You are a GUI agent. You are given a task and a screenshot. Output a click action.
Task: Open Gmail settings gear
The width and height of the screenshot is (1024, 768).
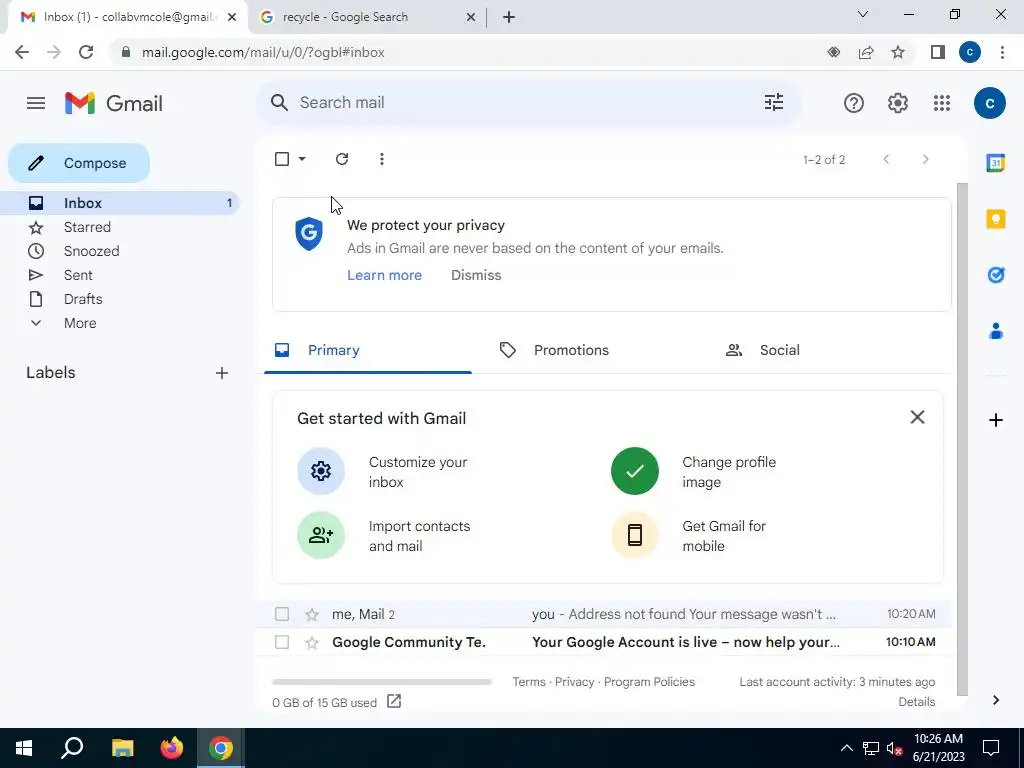click(898, 103)
